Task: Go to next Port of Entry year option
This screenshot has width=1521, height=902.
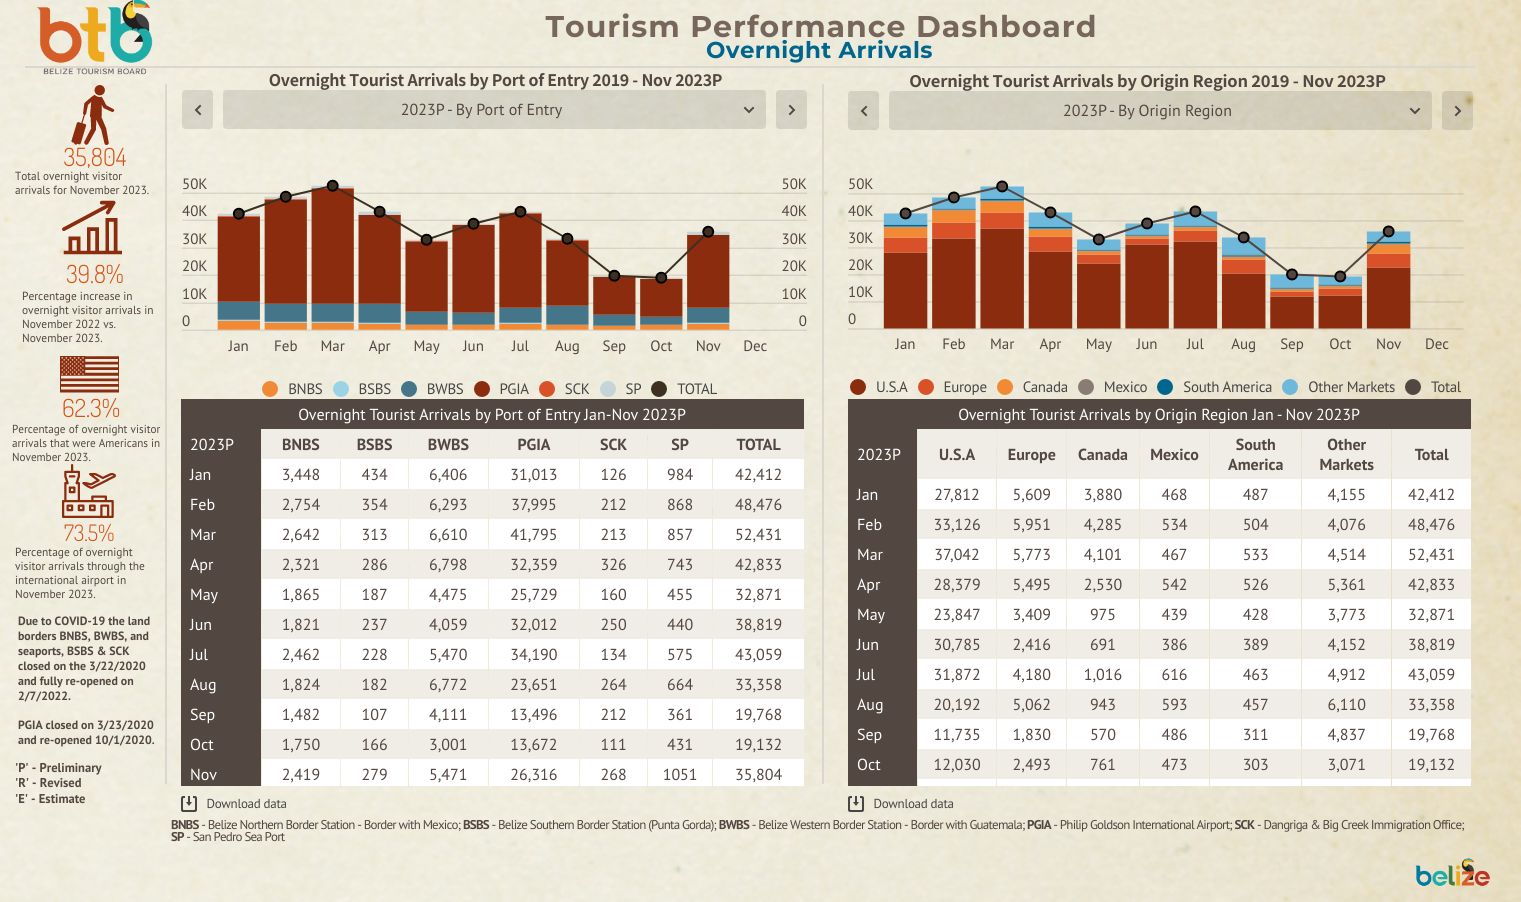Action: coord(791,110)
